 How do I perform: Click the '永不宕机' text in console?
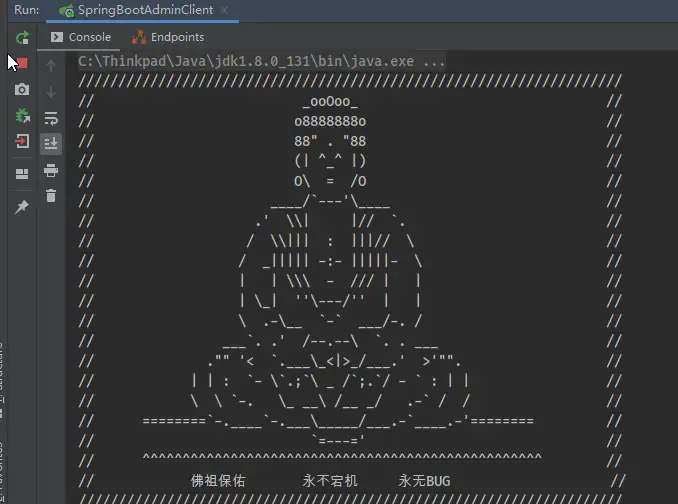(330, 481)
